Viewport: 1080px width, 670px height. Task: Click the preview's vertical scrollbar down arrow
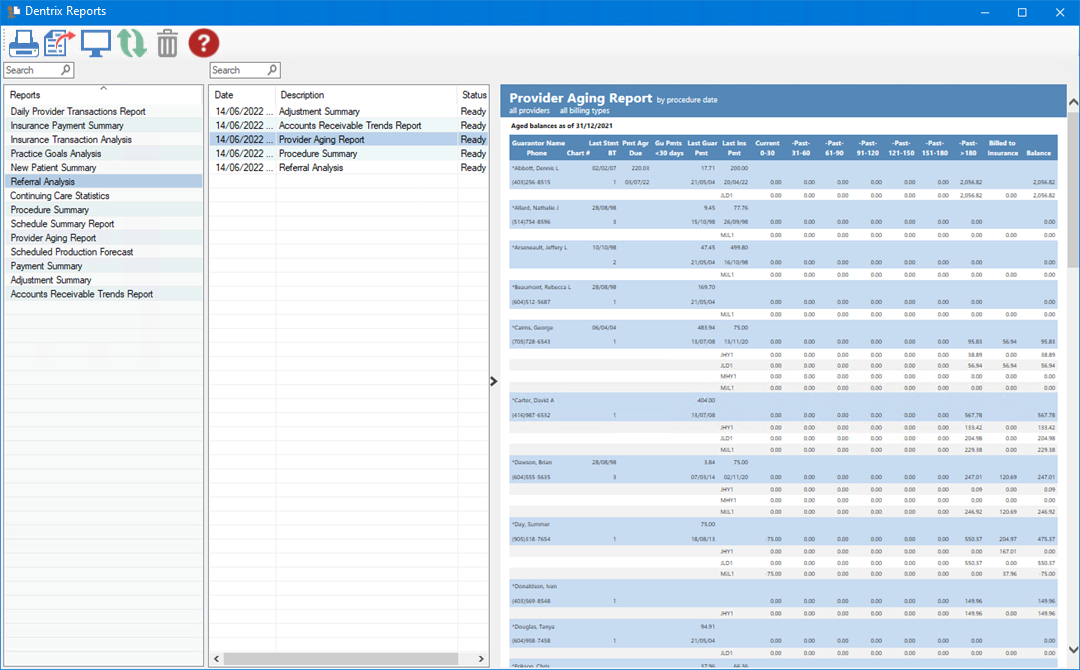[x=1073, y=648]
